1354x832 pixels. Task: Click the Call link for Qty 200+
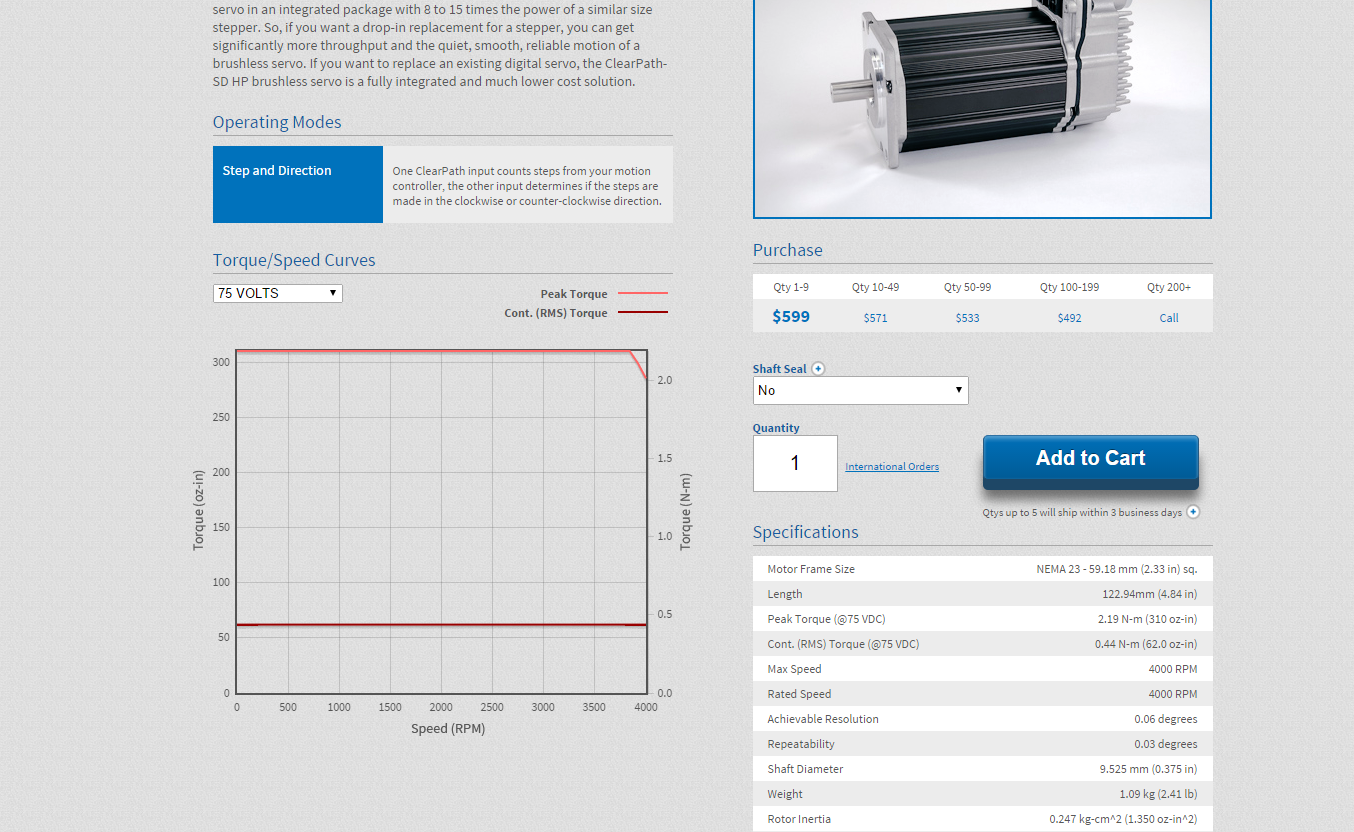(x=1168, y=318)
